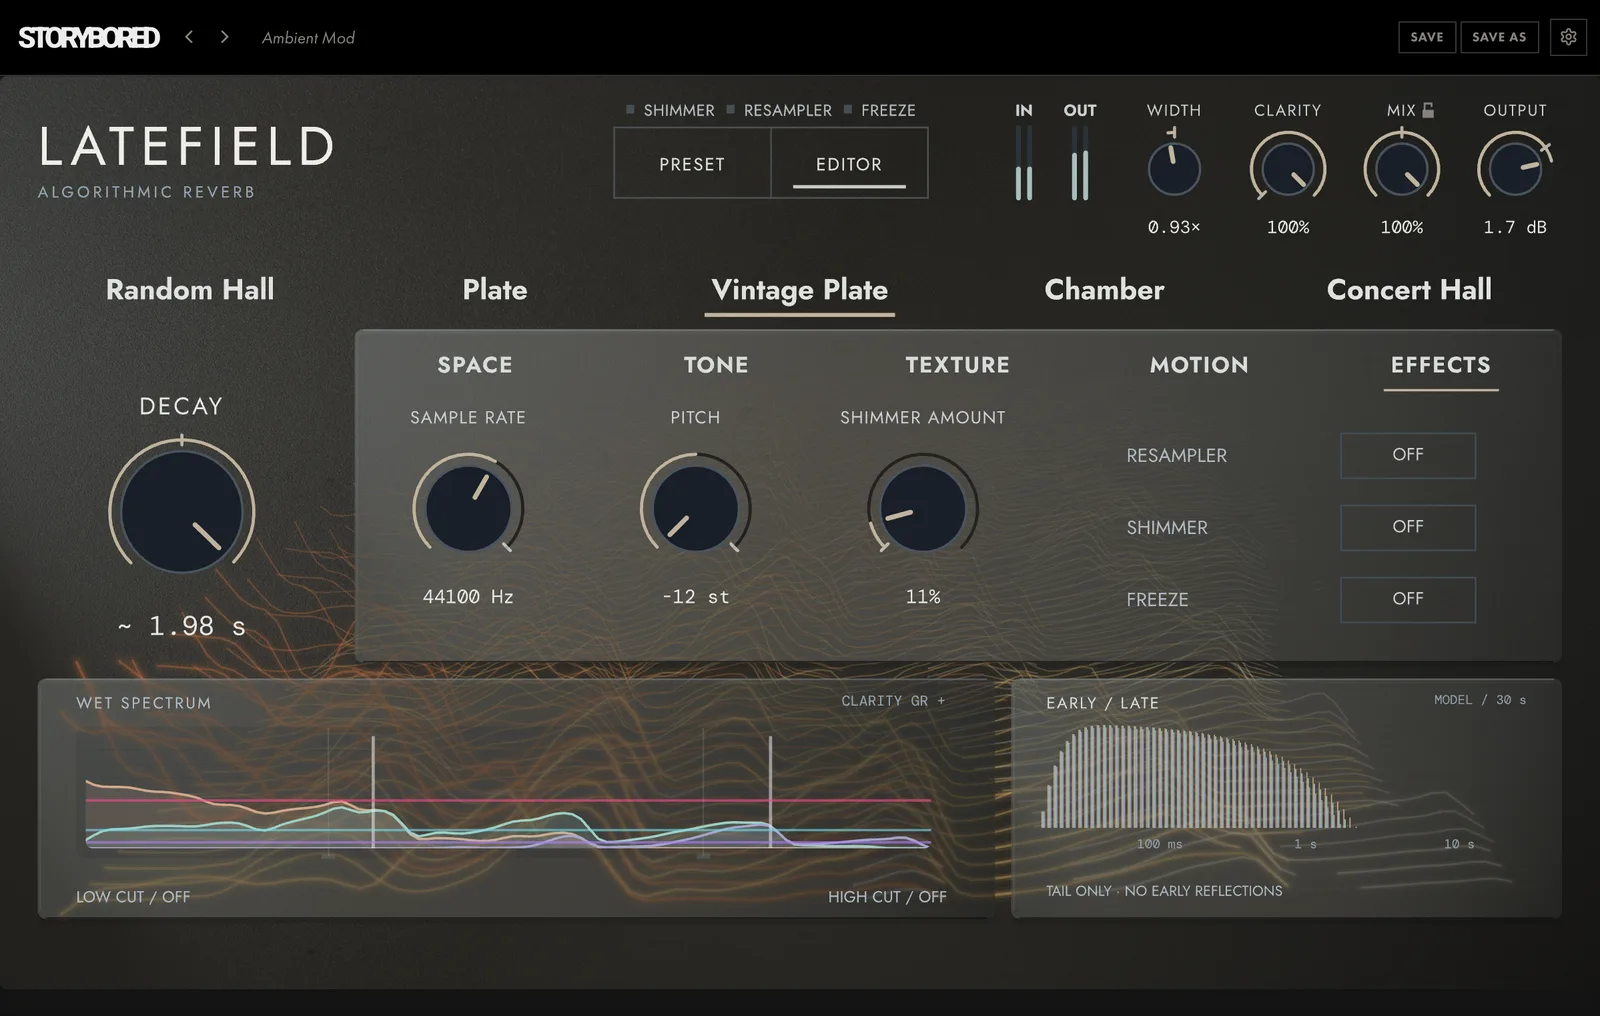Click the DECAY knob

point(182,511)
